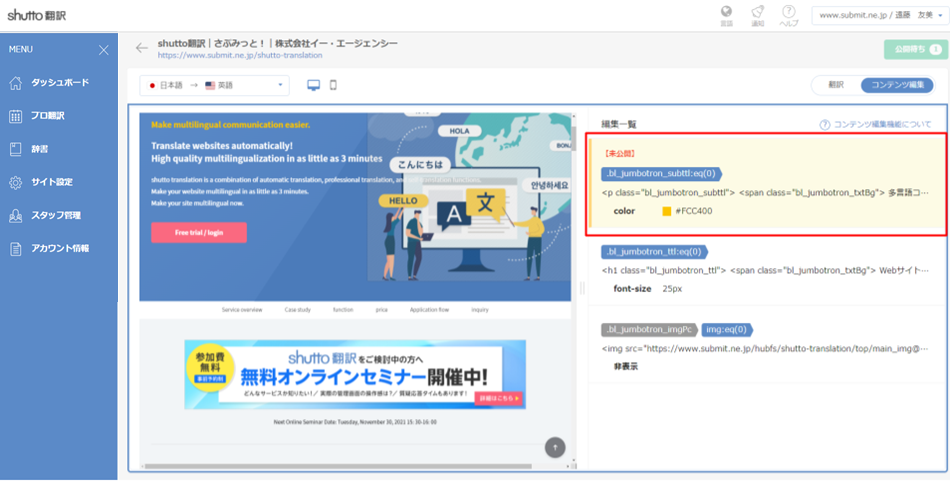Open ダッシュボード in sidebar
This screenshot has width=950, height=482.
tap(60, 82)
